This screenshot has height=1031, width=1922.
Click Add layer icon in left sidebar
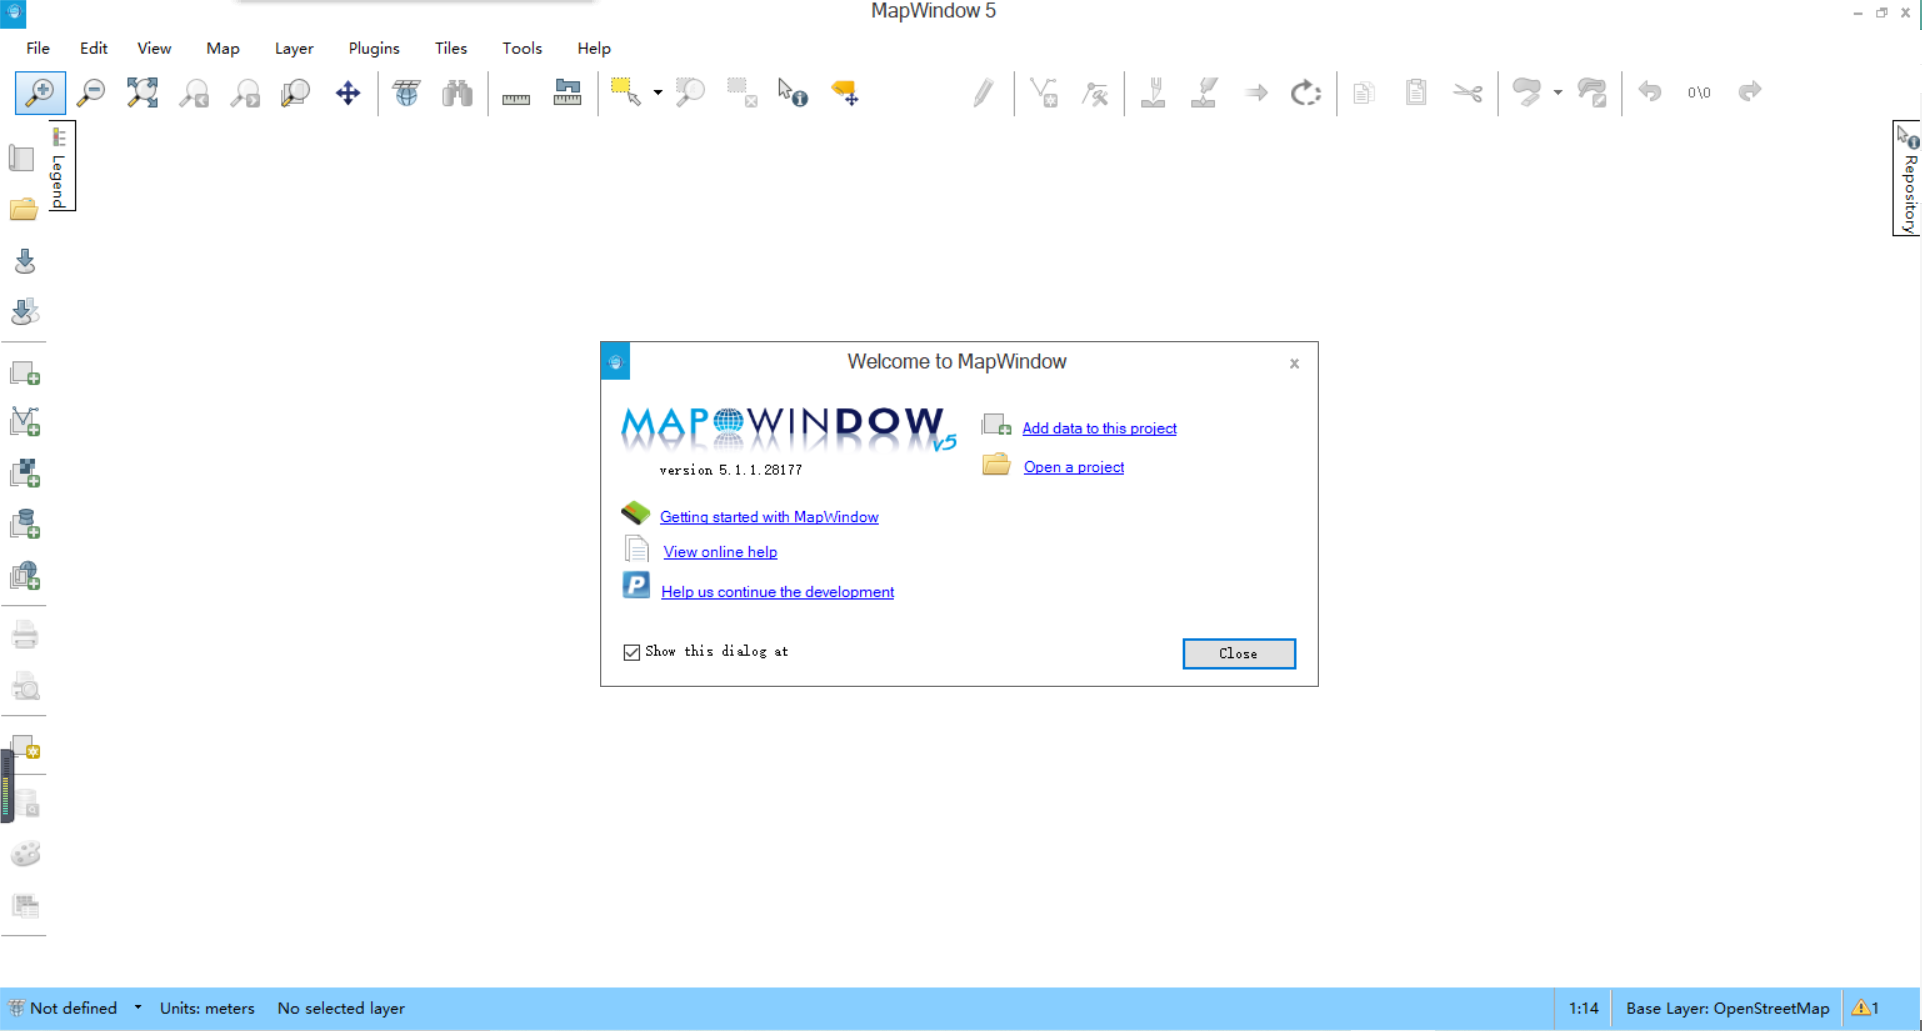25,373
